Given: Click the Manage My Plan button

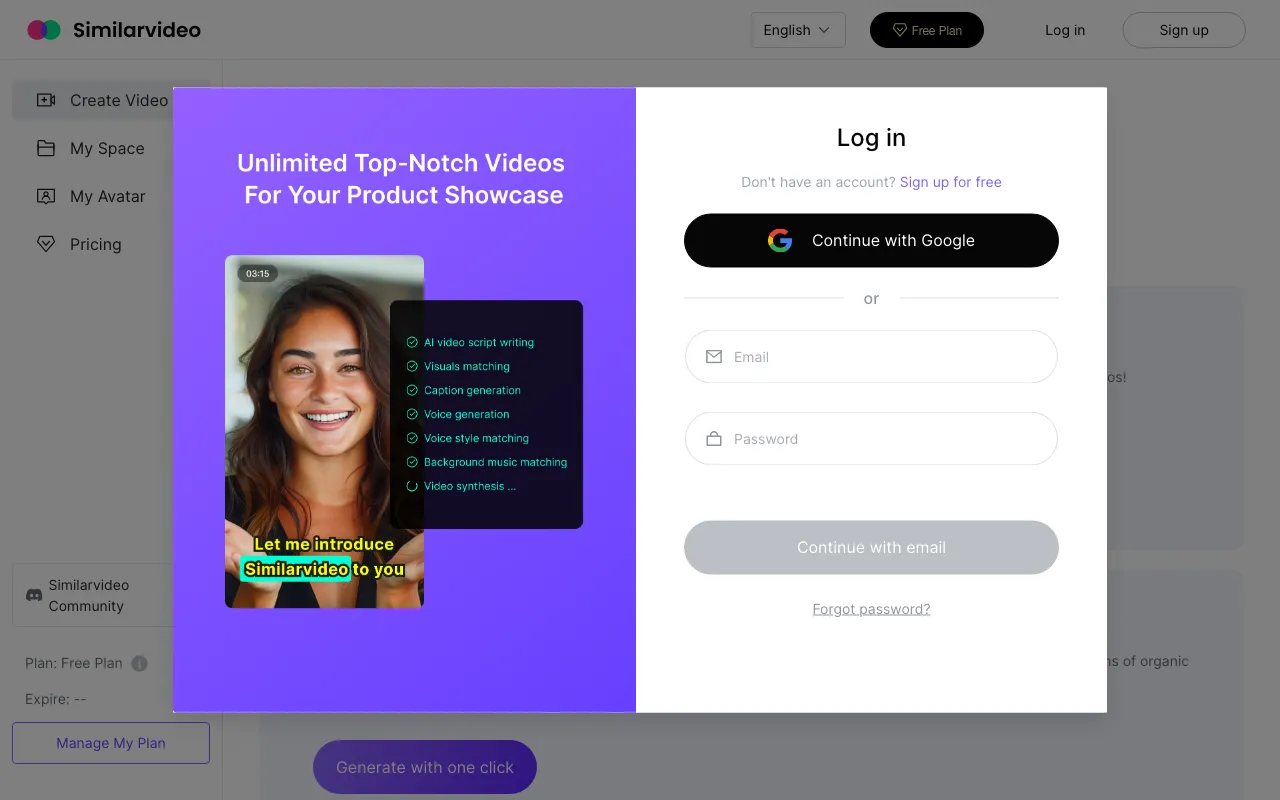Looking at the screenshot, I should (x=111, y=743).
